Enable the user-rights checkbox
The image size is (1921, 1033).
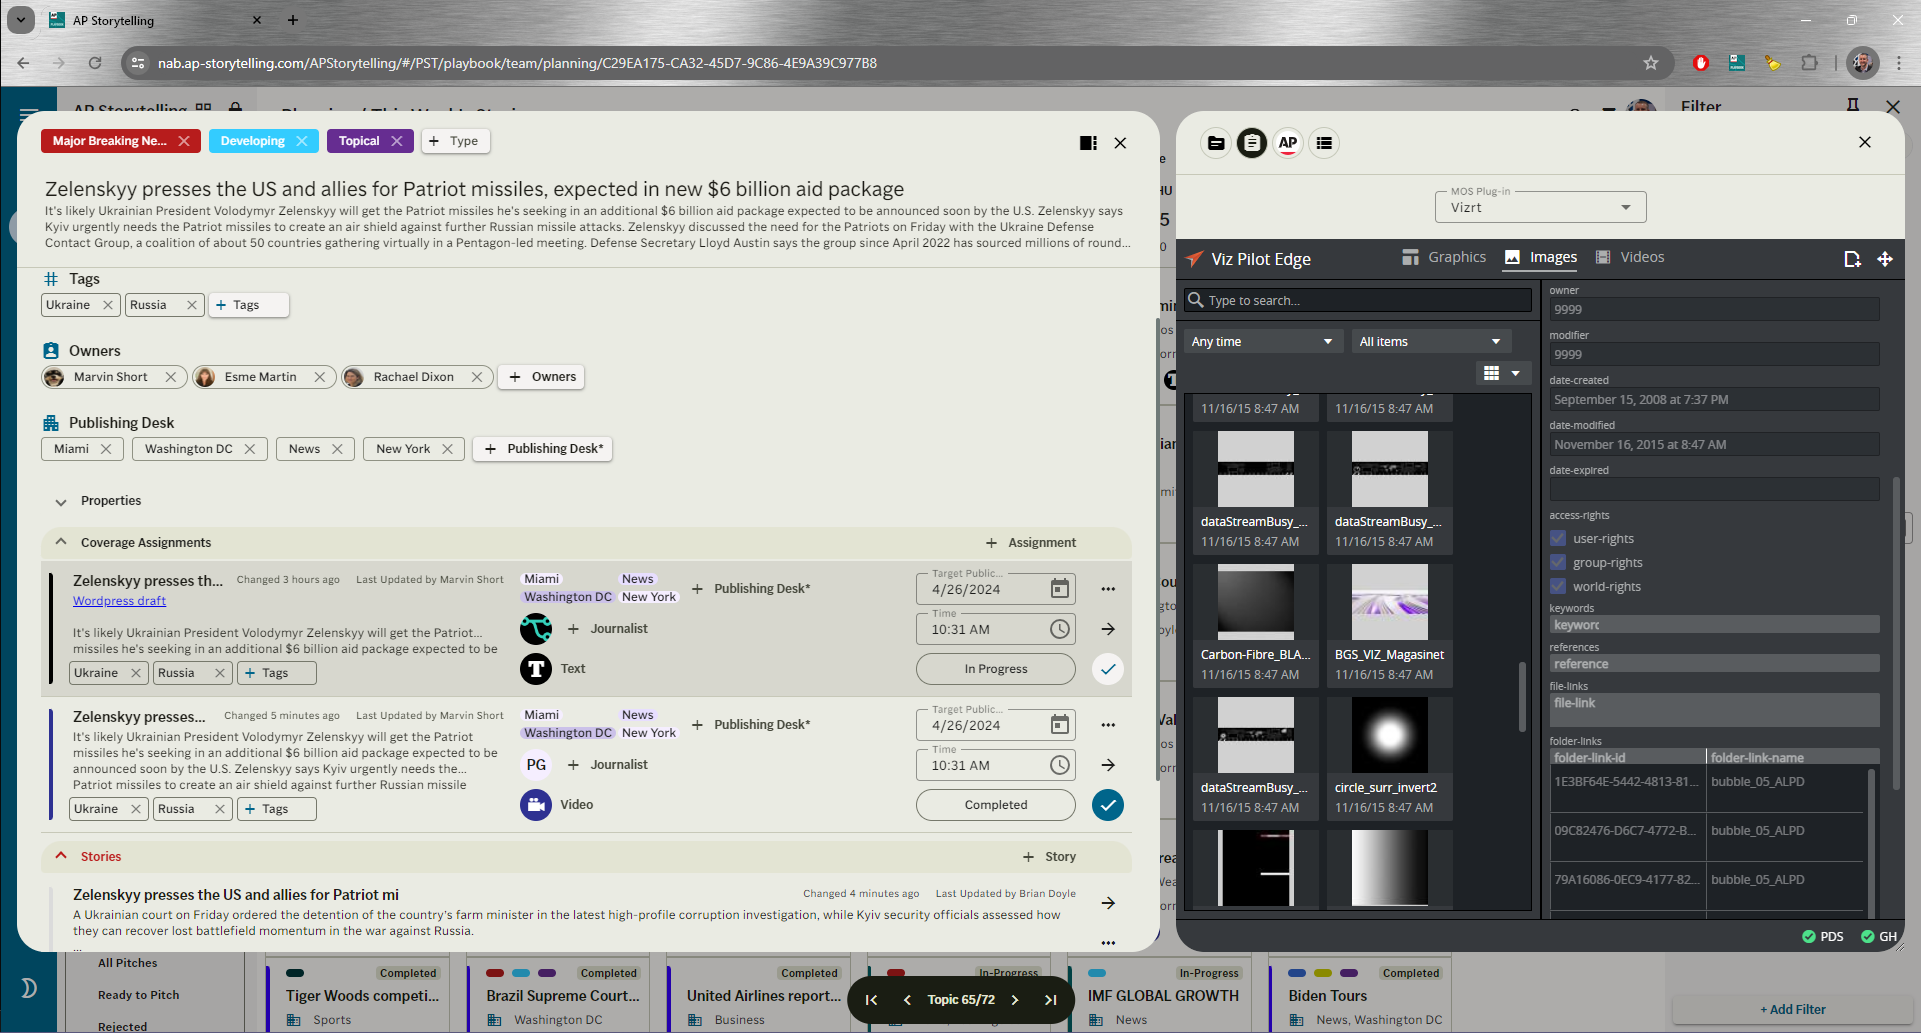[x=1558, y=538]
